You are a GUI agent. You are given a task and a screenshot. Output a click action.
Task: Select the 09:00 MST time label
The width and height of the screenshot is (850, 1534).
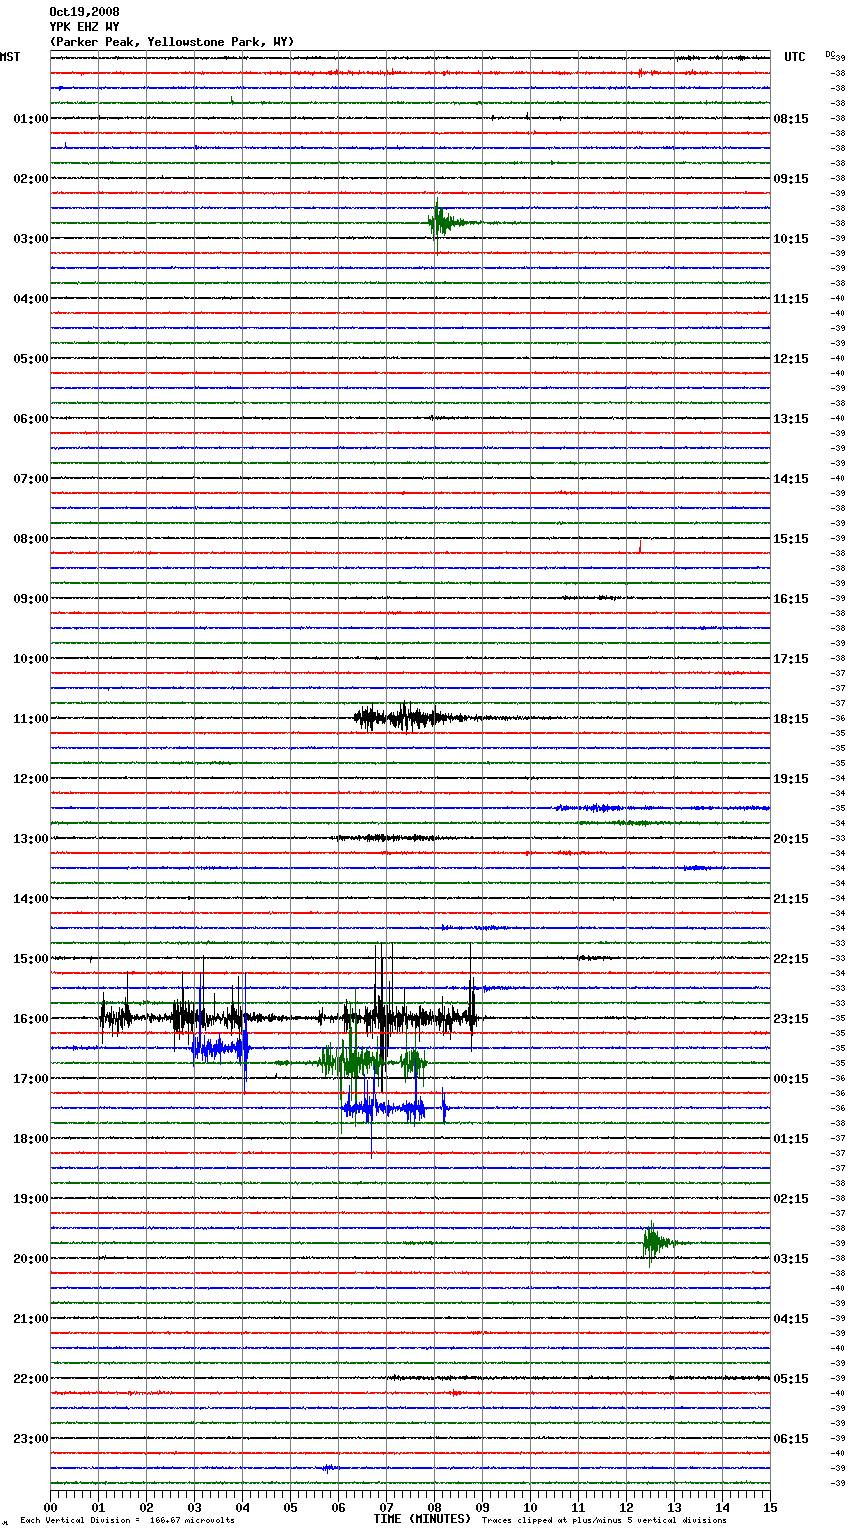(31, 599)
